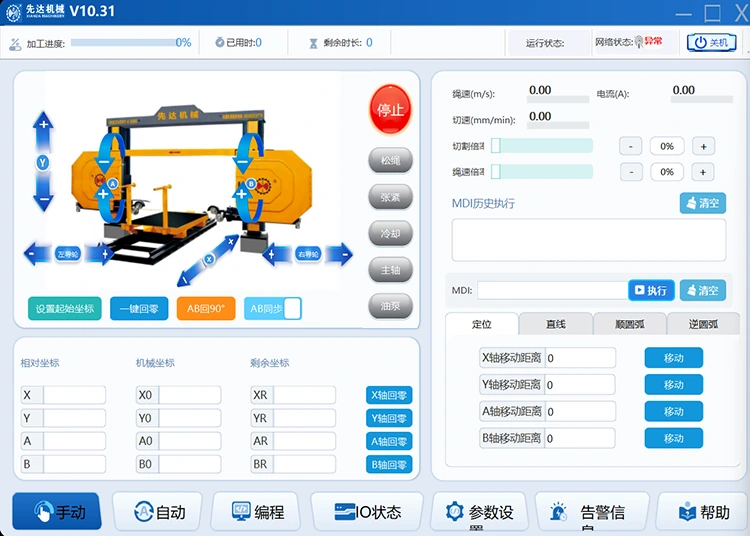750x536 pixels.
Task: Open the 自动 automatic mode page
Action: 157,512
